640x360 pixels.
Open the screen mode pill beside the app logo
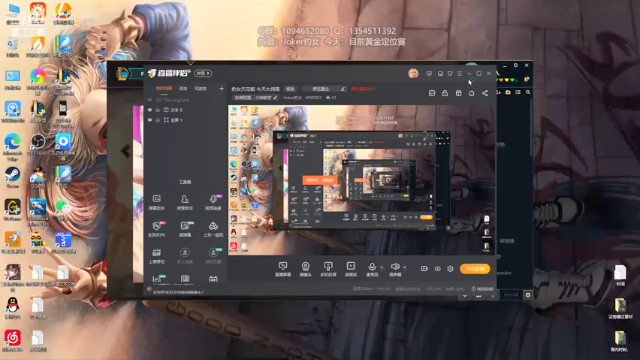pos(203,73)
